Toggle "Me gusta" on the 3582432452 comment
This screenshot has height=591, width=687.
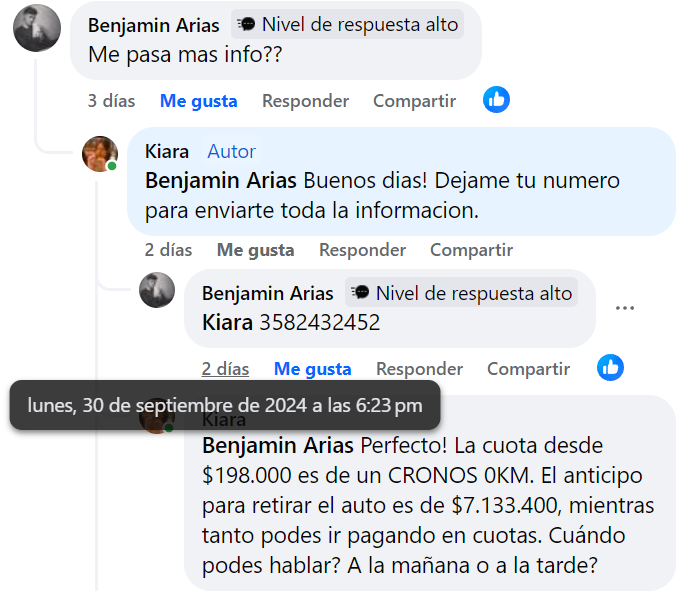[x=312, y=369]
